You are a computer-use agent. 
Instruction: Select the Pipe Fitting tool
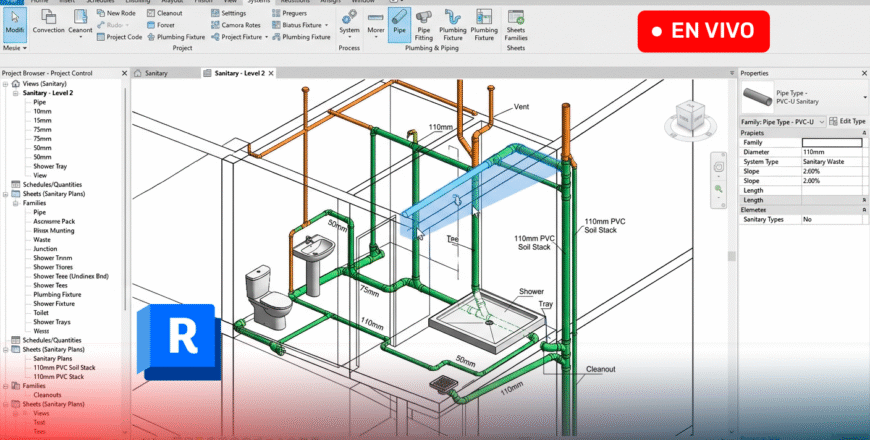coord(423,25)
